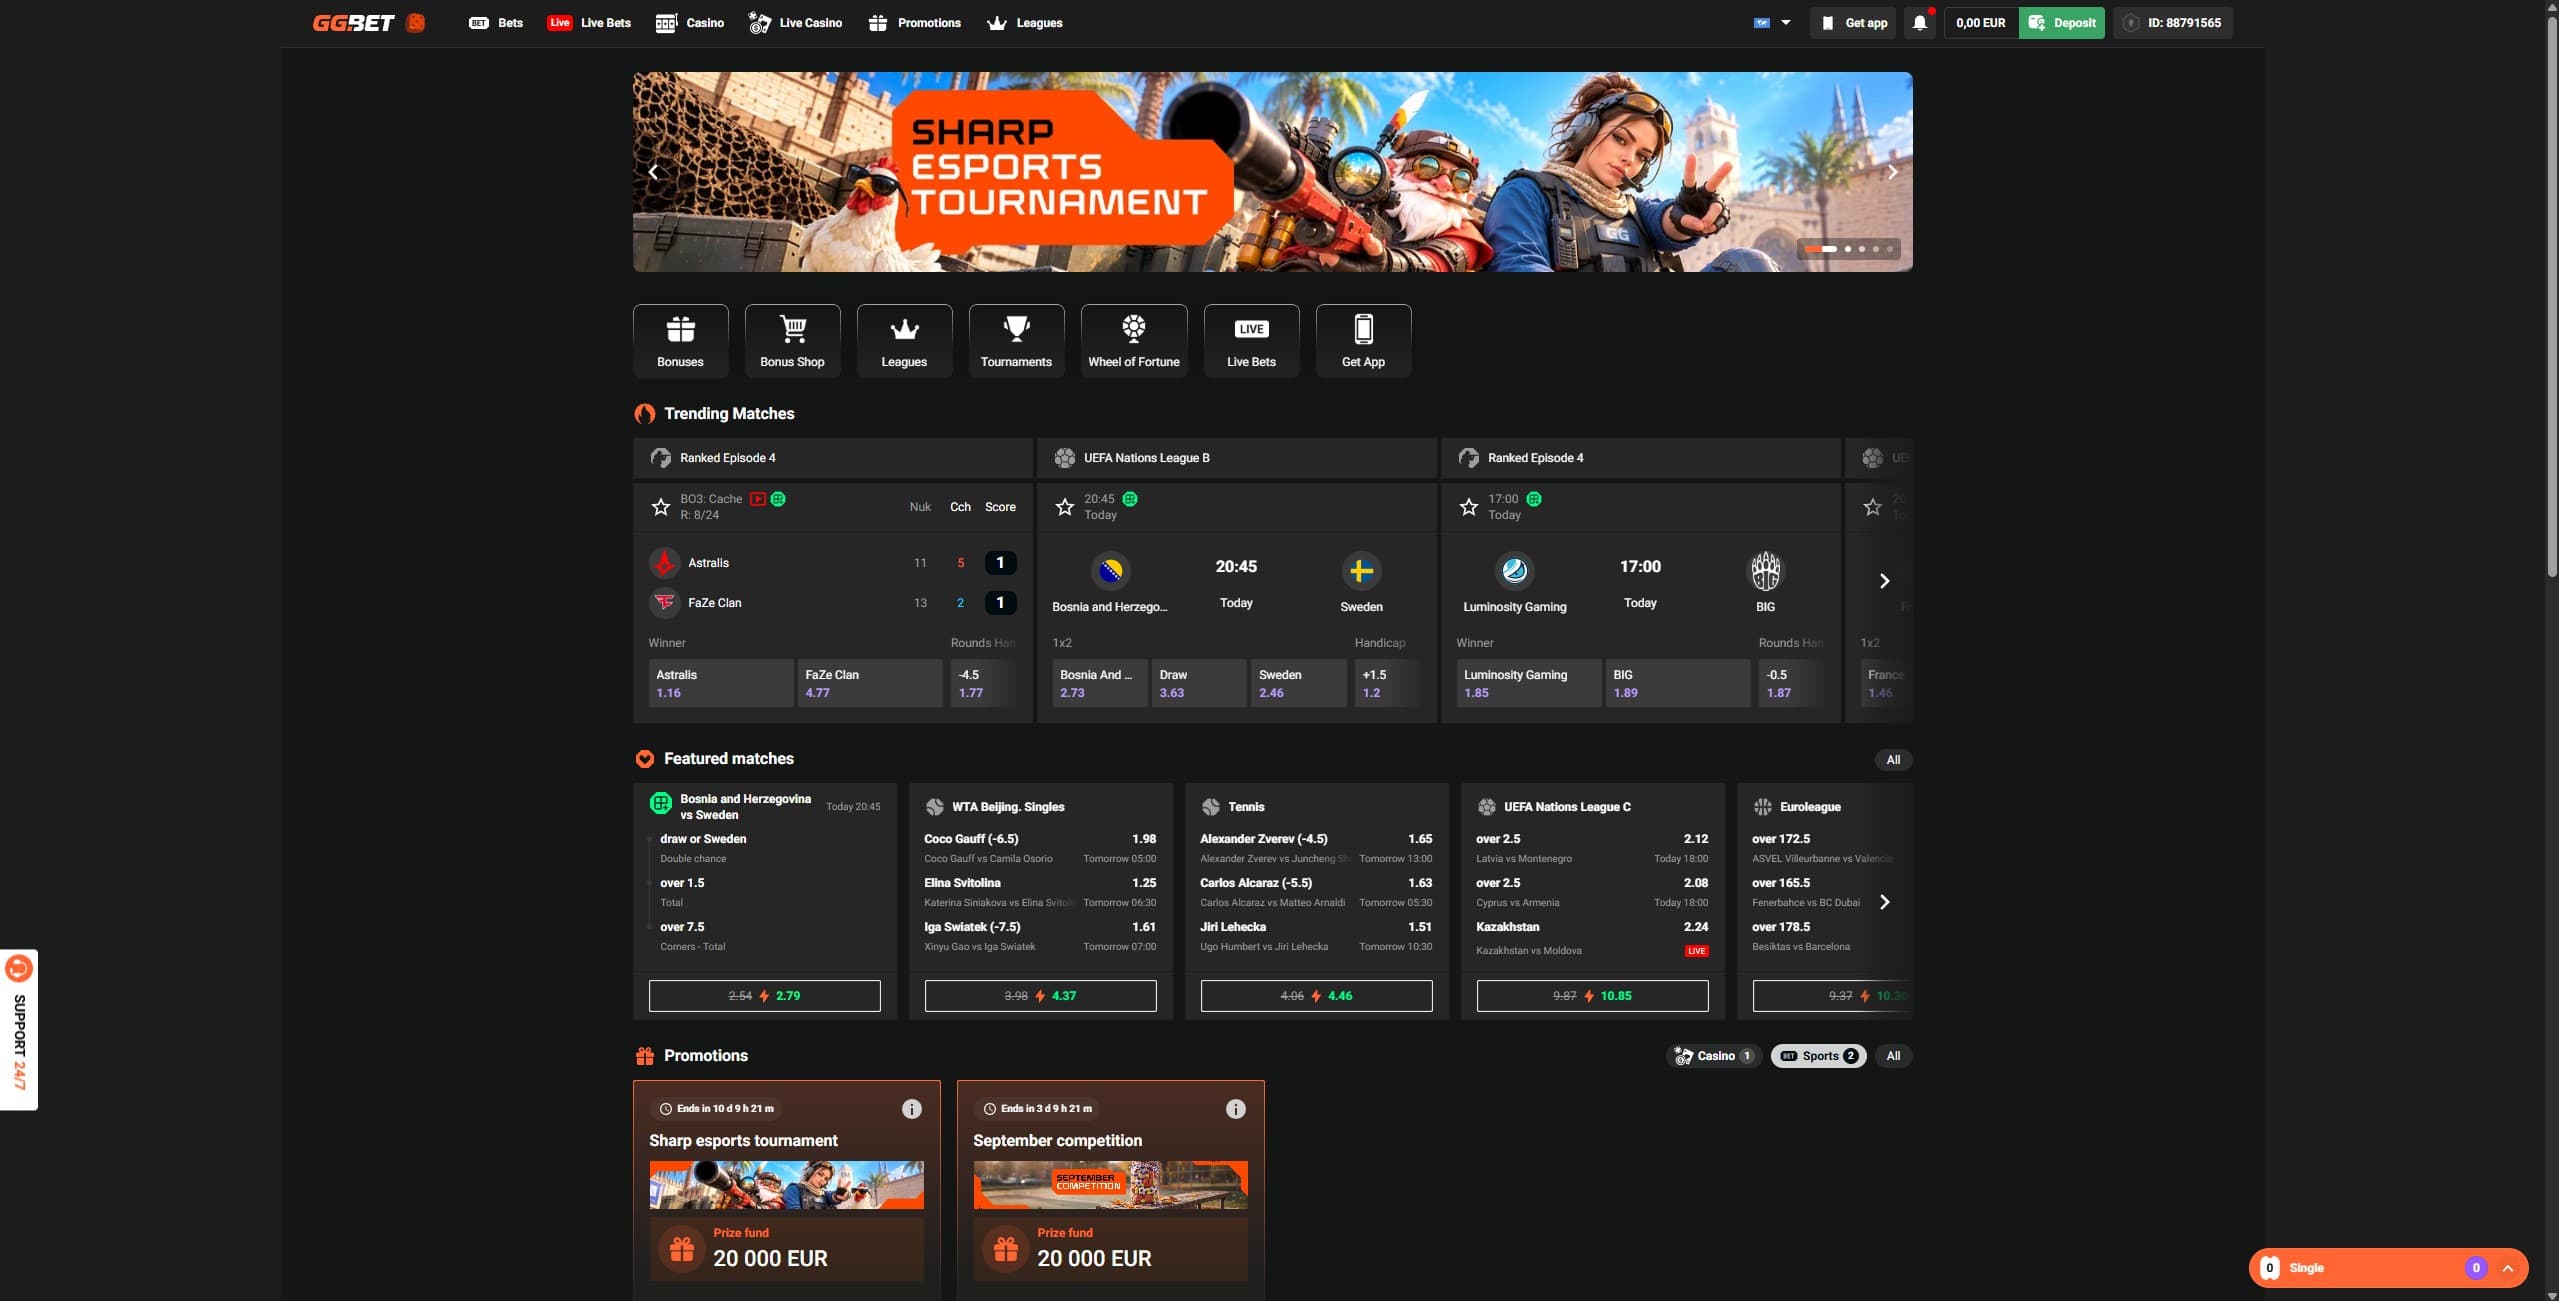2559x1301 pixels.
Task: Open the 0,00 EUR balance
Action: click(1980, 22)
